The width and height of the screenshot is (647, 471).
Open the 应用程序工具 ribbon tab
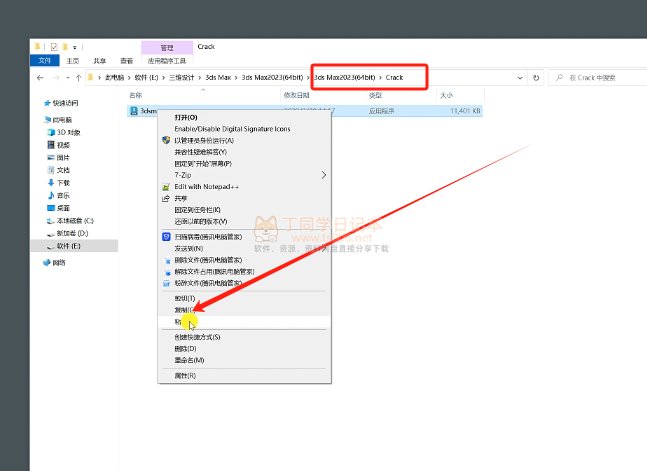[167, 61]
